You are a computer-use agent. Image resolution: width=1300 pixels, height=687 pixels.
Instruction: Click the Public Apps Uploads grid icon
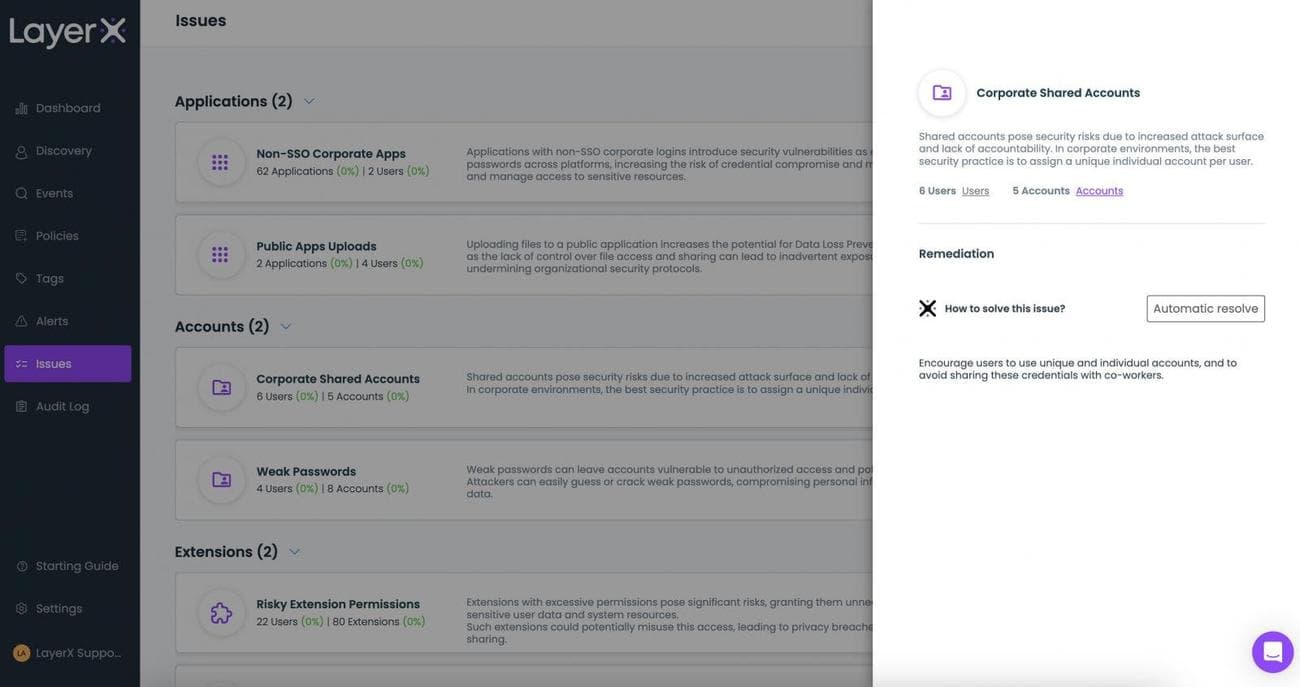tap(220, 255)
